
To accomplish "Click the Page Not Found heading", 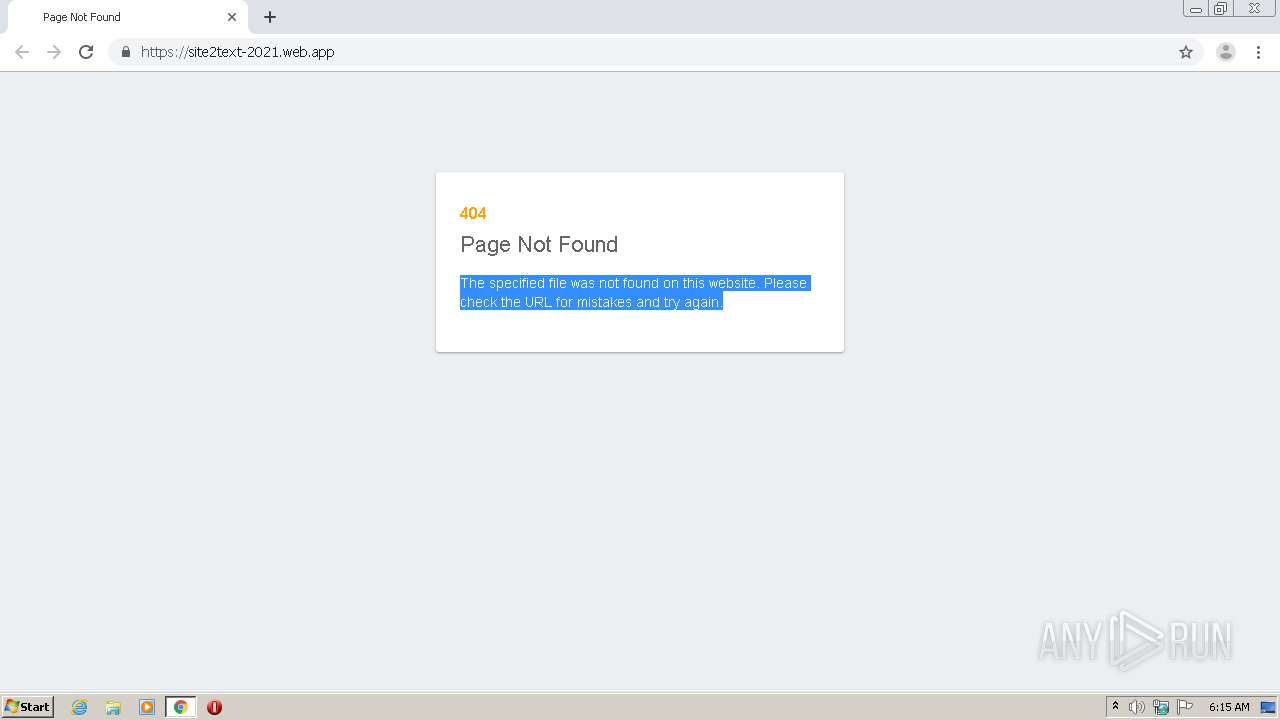I will (539, 244).
